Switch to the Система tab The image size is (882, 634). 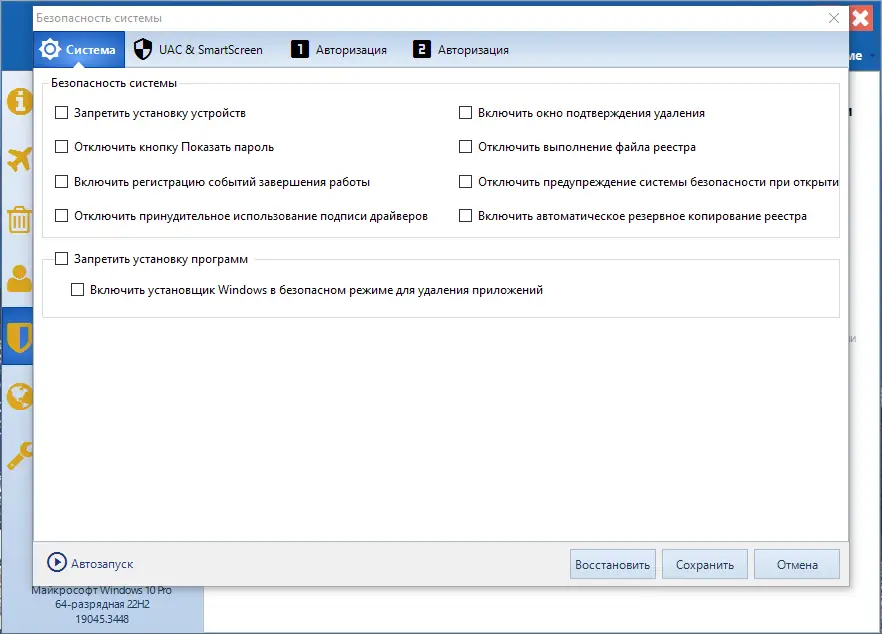point(79,50)
